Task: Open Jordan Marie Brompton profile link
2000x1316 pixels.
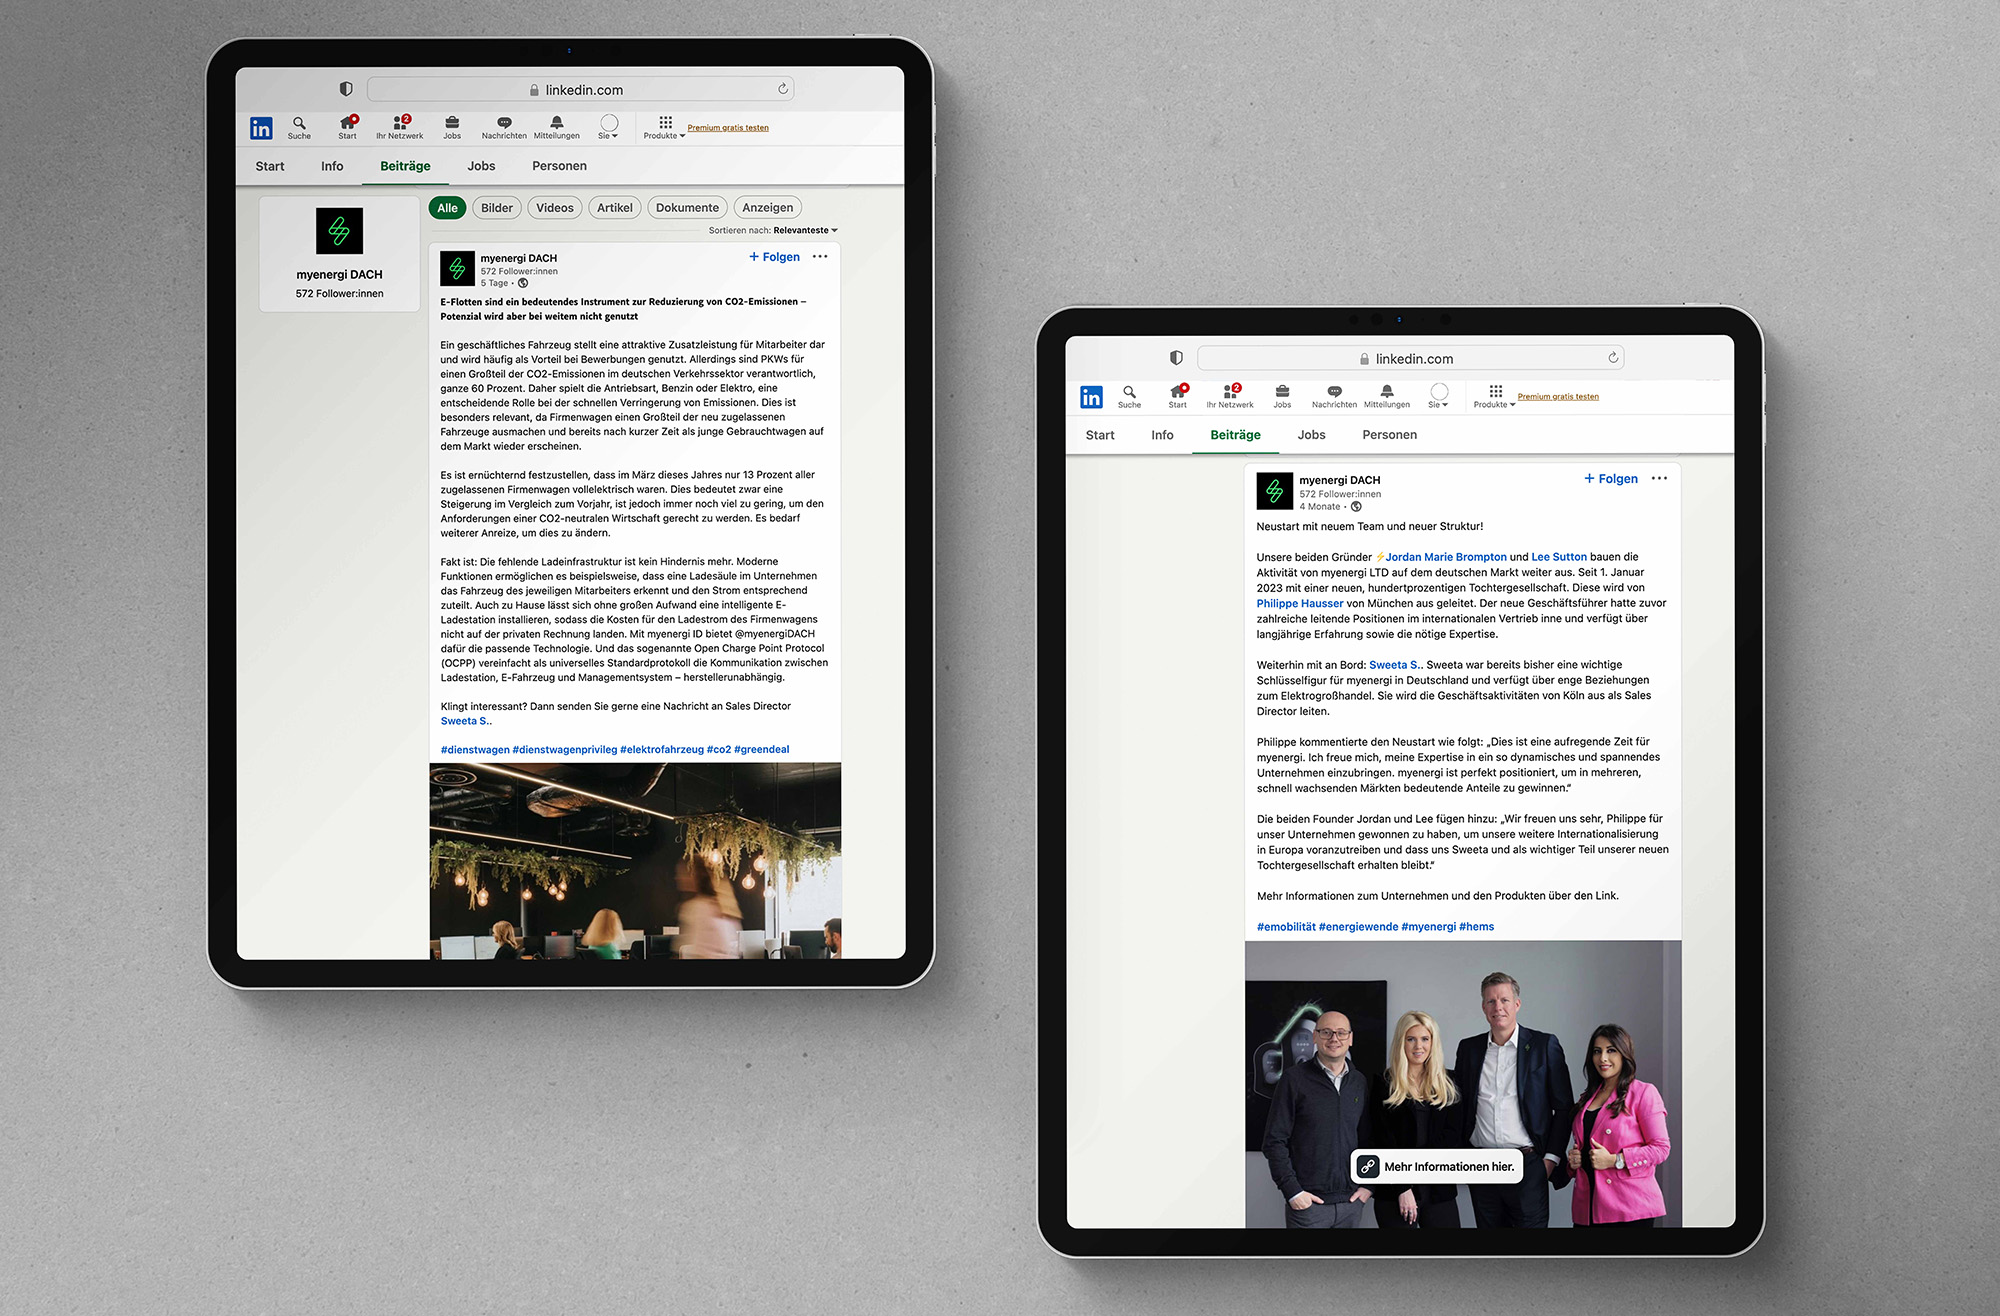Action: [1445, 557]
